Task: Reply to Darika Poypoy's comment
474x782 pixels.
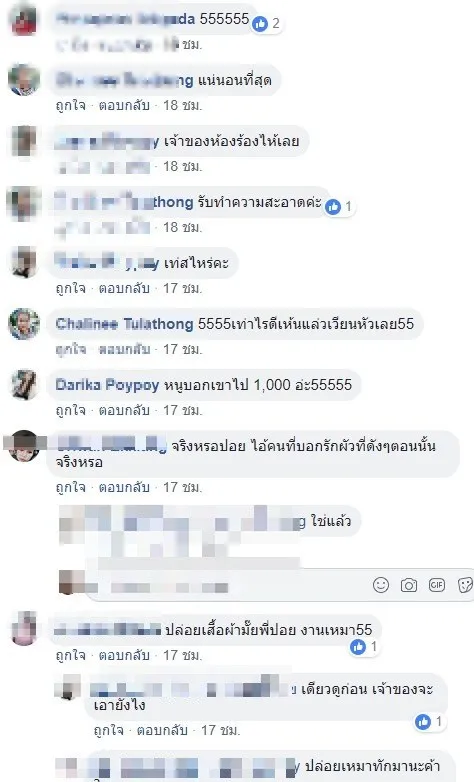Action: 124,410
